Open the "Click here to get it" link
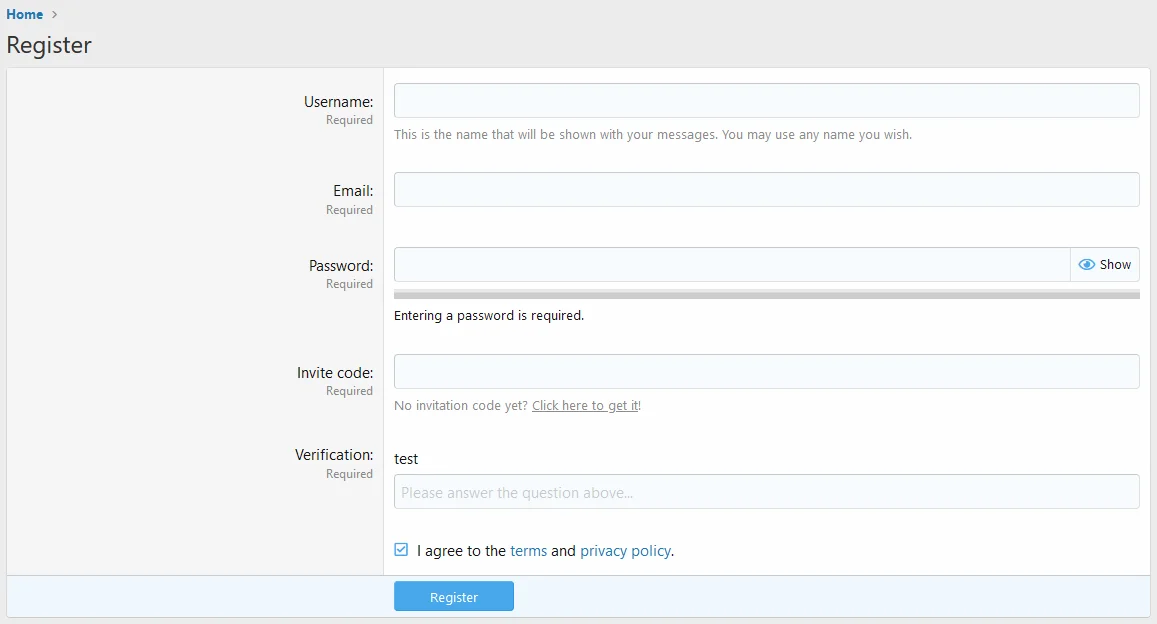 (x=585, y=406)
